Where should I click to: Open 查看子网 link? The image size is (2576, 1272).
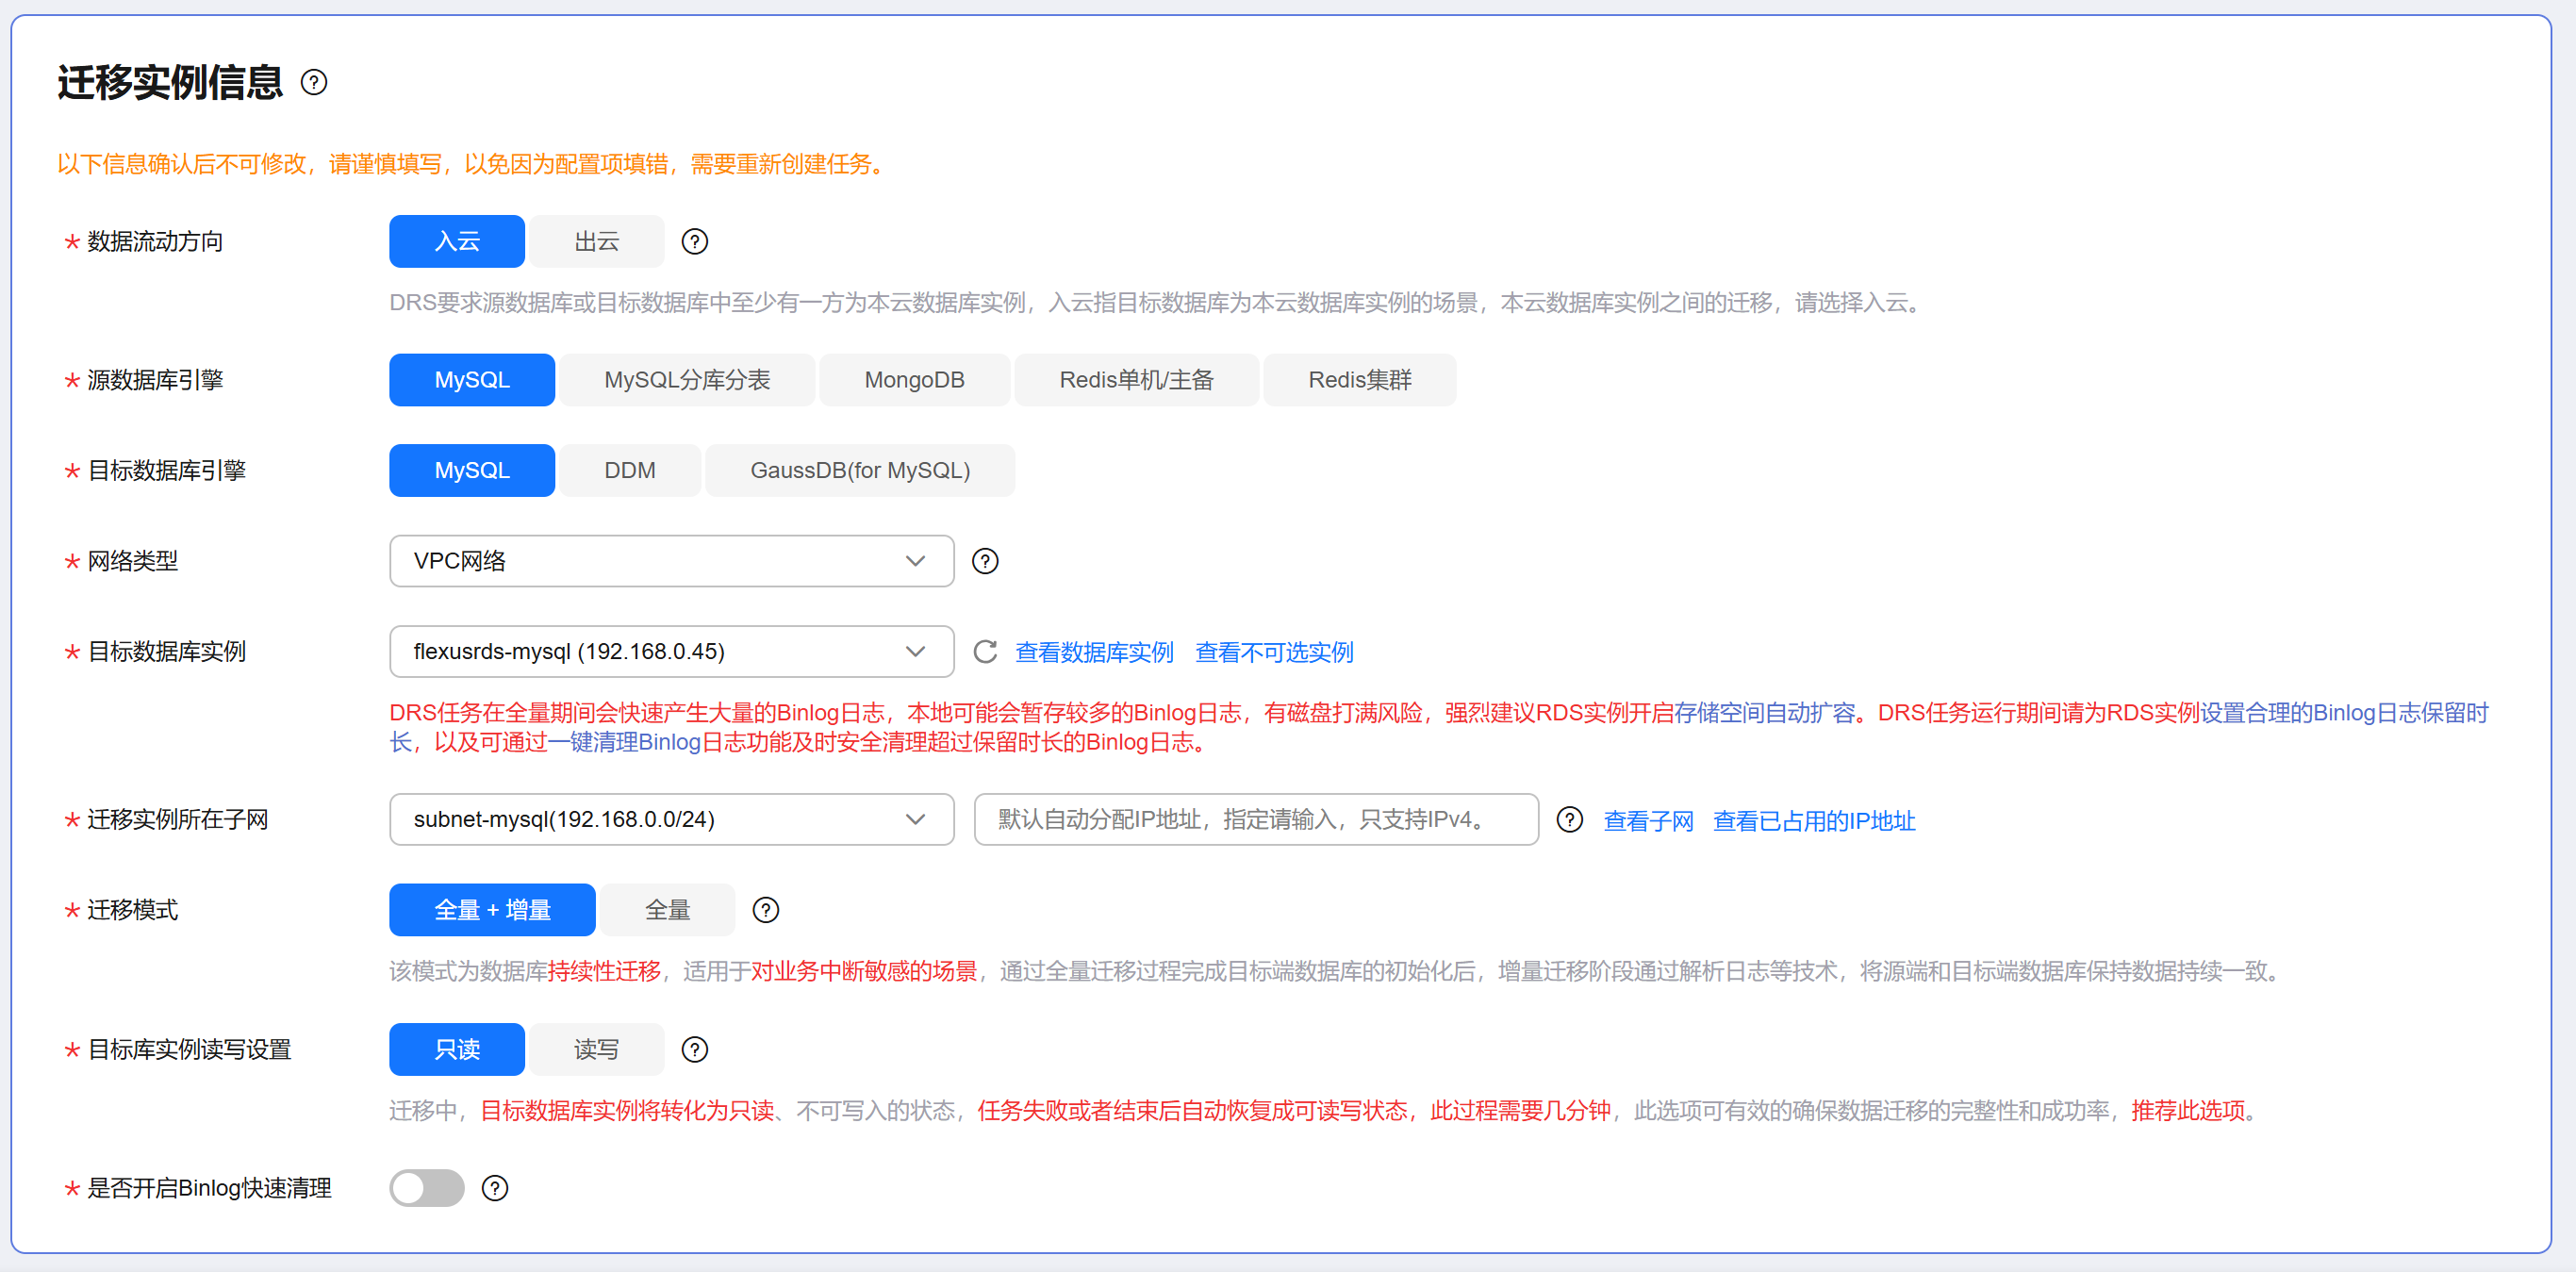tap(1648, 821)
